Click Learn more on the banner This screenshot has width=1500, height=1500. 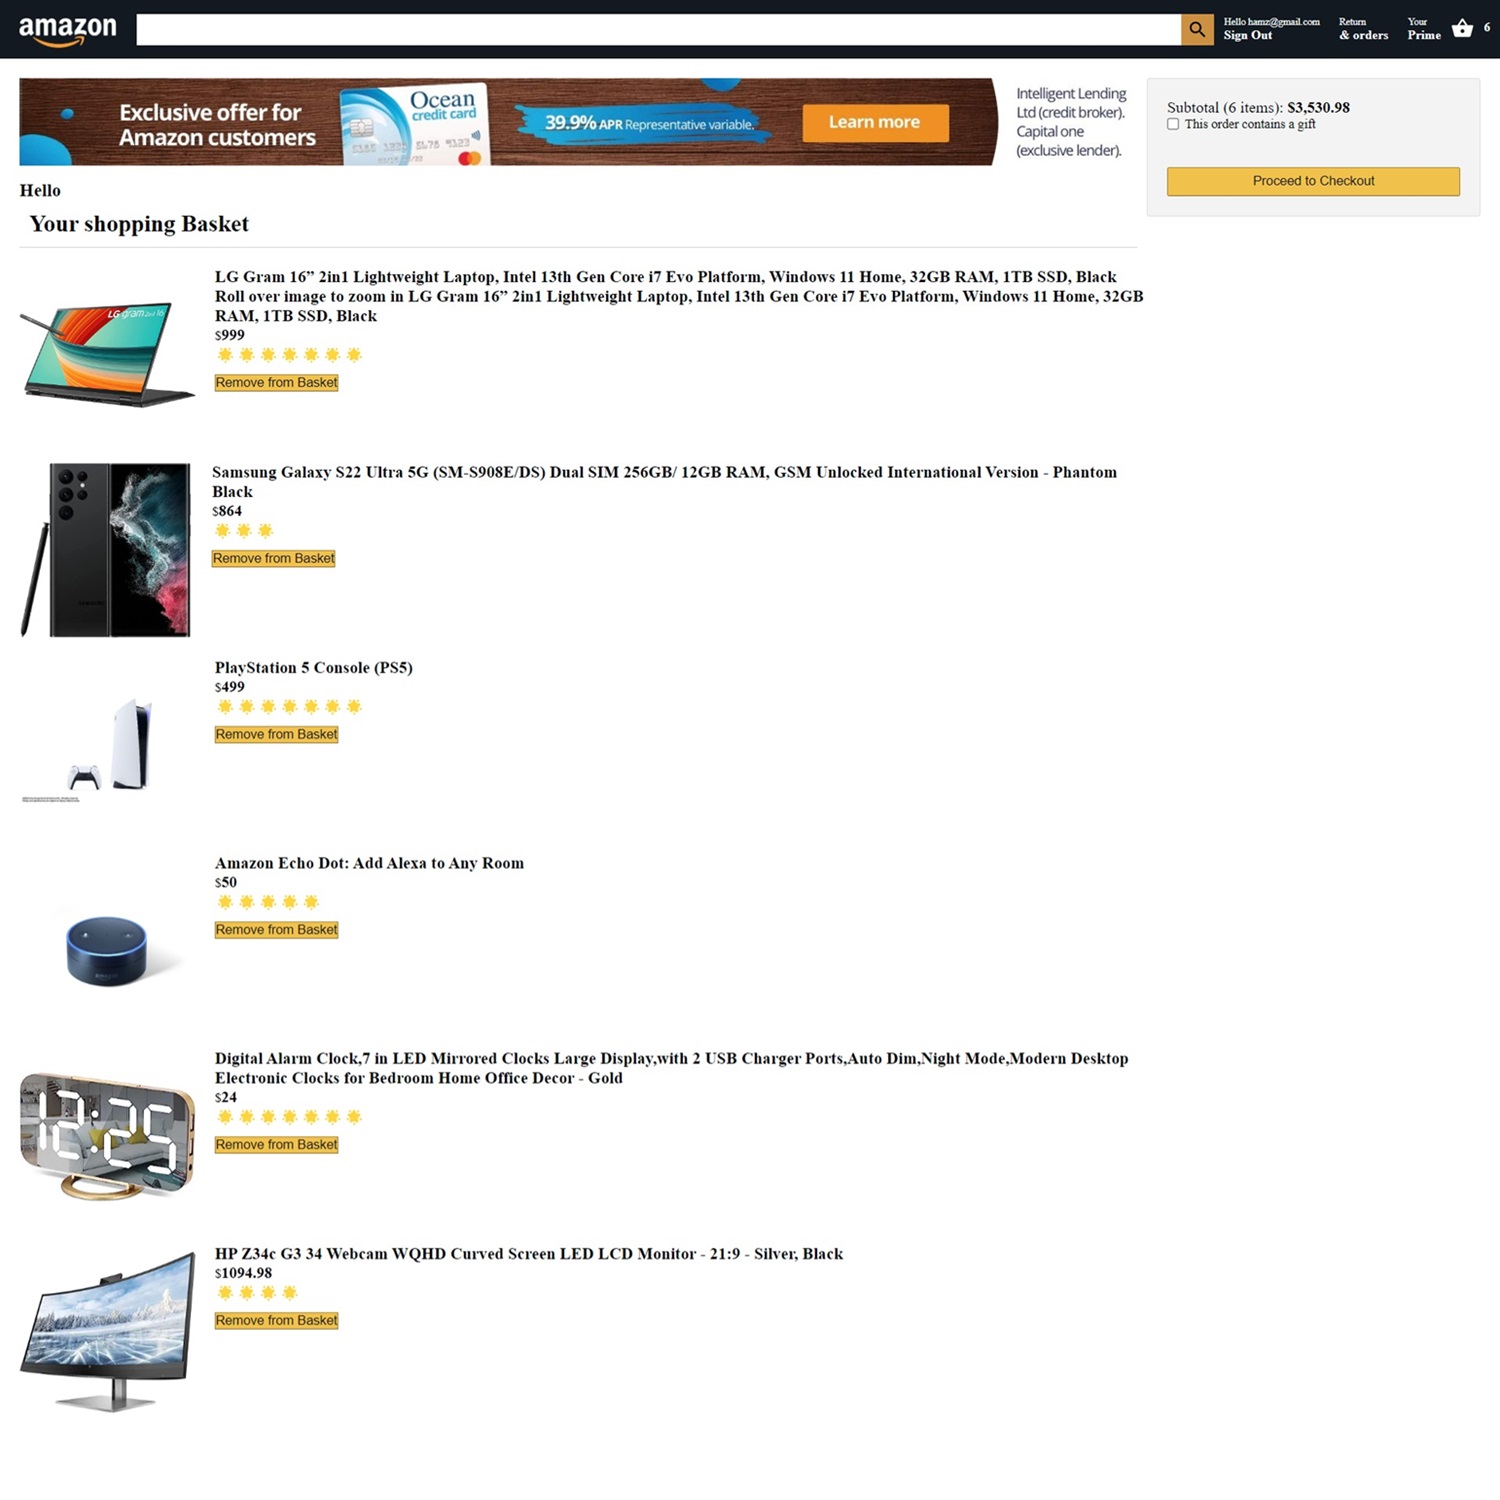(875, 122)
